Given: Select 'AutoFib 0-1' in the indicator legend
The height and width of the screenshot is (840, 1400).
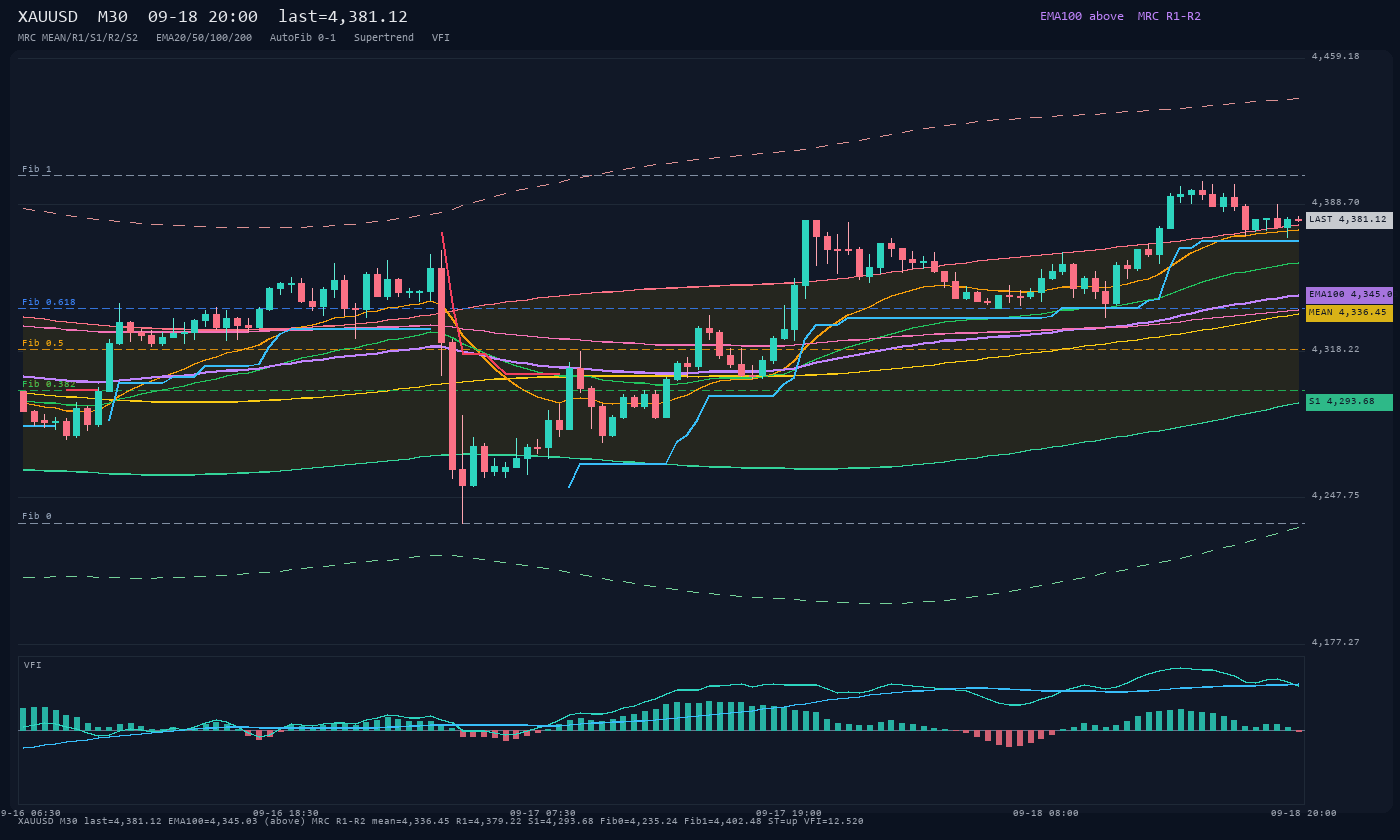Looking at the screenshot, I should tap(303, 38).
